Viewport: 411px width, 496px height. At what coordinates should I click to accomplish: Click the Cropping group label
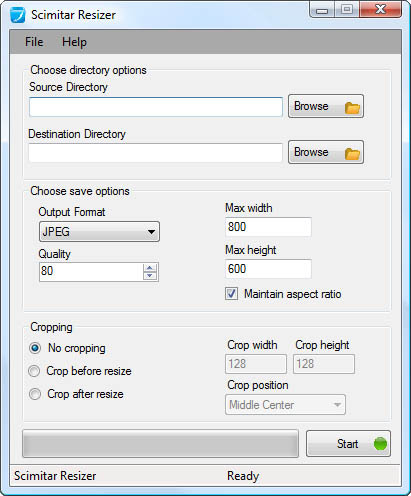51,327
